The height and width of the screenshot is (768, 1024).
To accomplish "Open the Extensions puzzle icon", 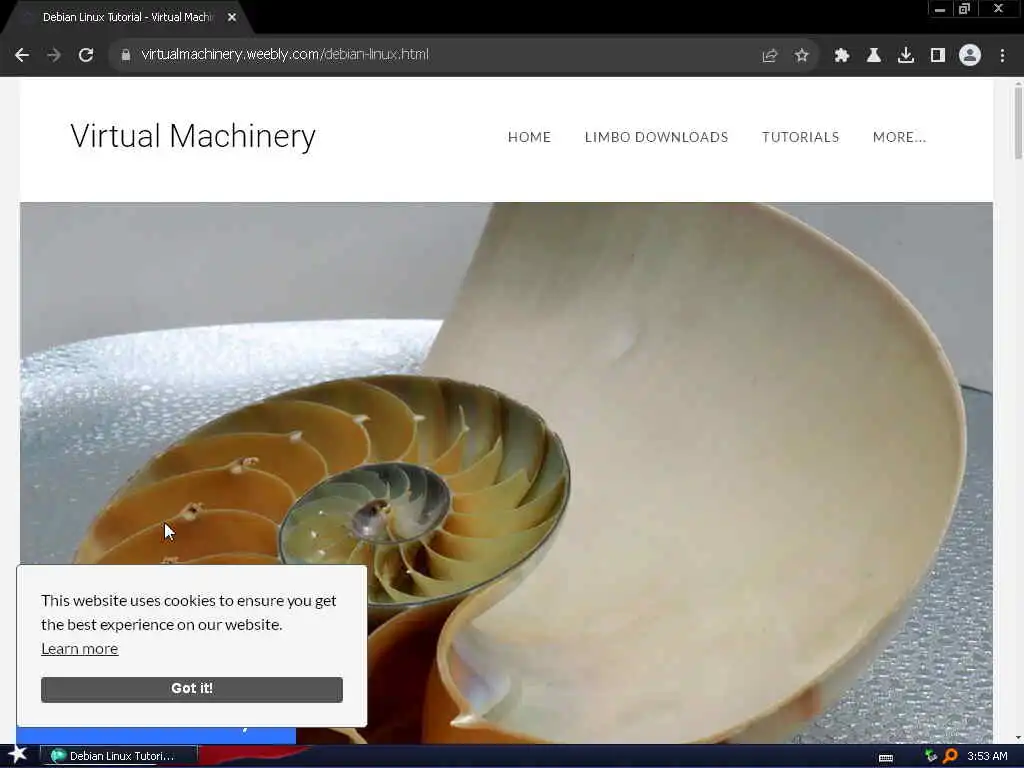I will (842, 56).
